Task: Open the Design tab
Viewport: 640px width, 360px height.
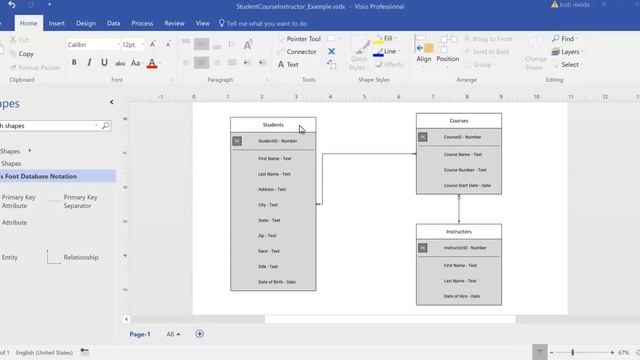Action: pyautogui.click(x=86, y=24)
